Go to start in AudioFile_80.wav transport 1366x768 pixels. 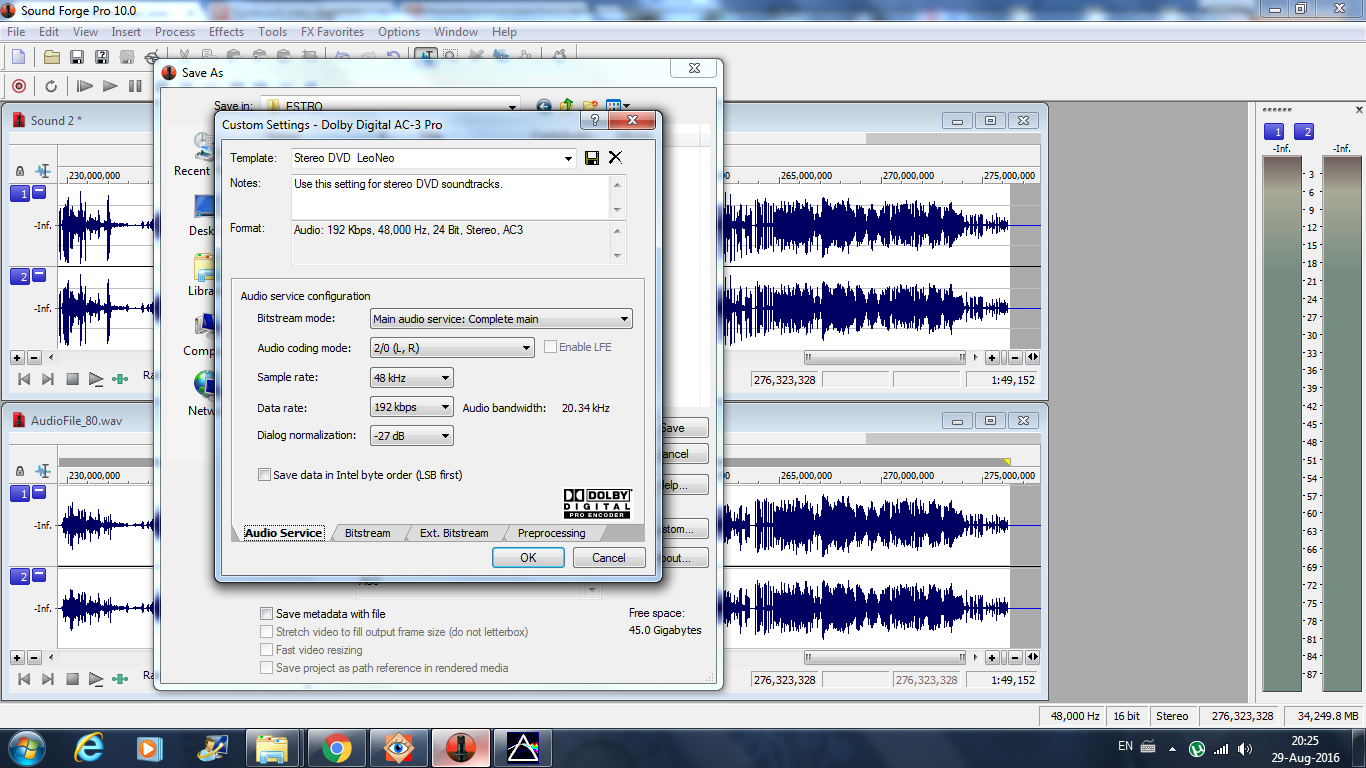(x=24, y=679)
